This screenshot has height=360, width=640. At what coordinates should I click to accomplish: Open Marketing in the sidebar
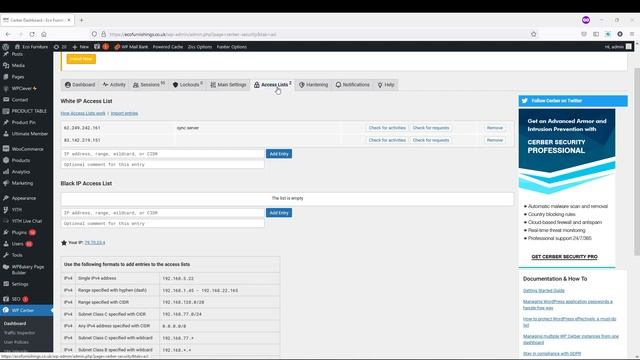coord(22,183)
